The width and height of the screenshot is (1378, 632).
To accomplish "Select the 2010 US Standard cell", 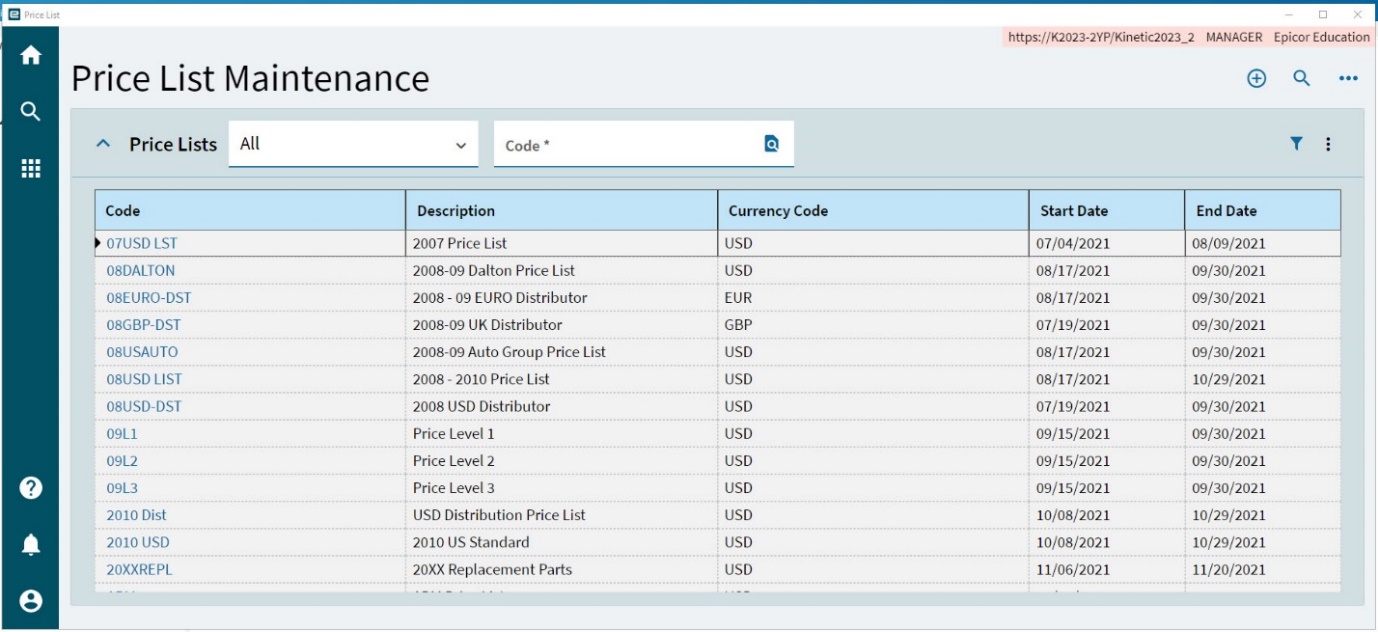I will (x=562, y=542).
